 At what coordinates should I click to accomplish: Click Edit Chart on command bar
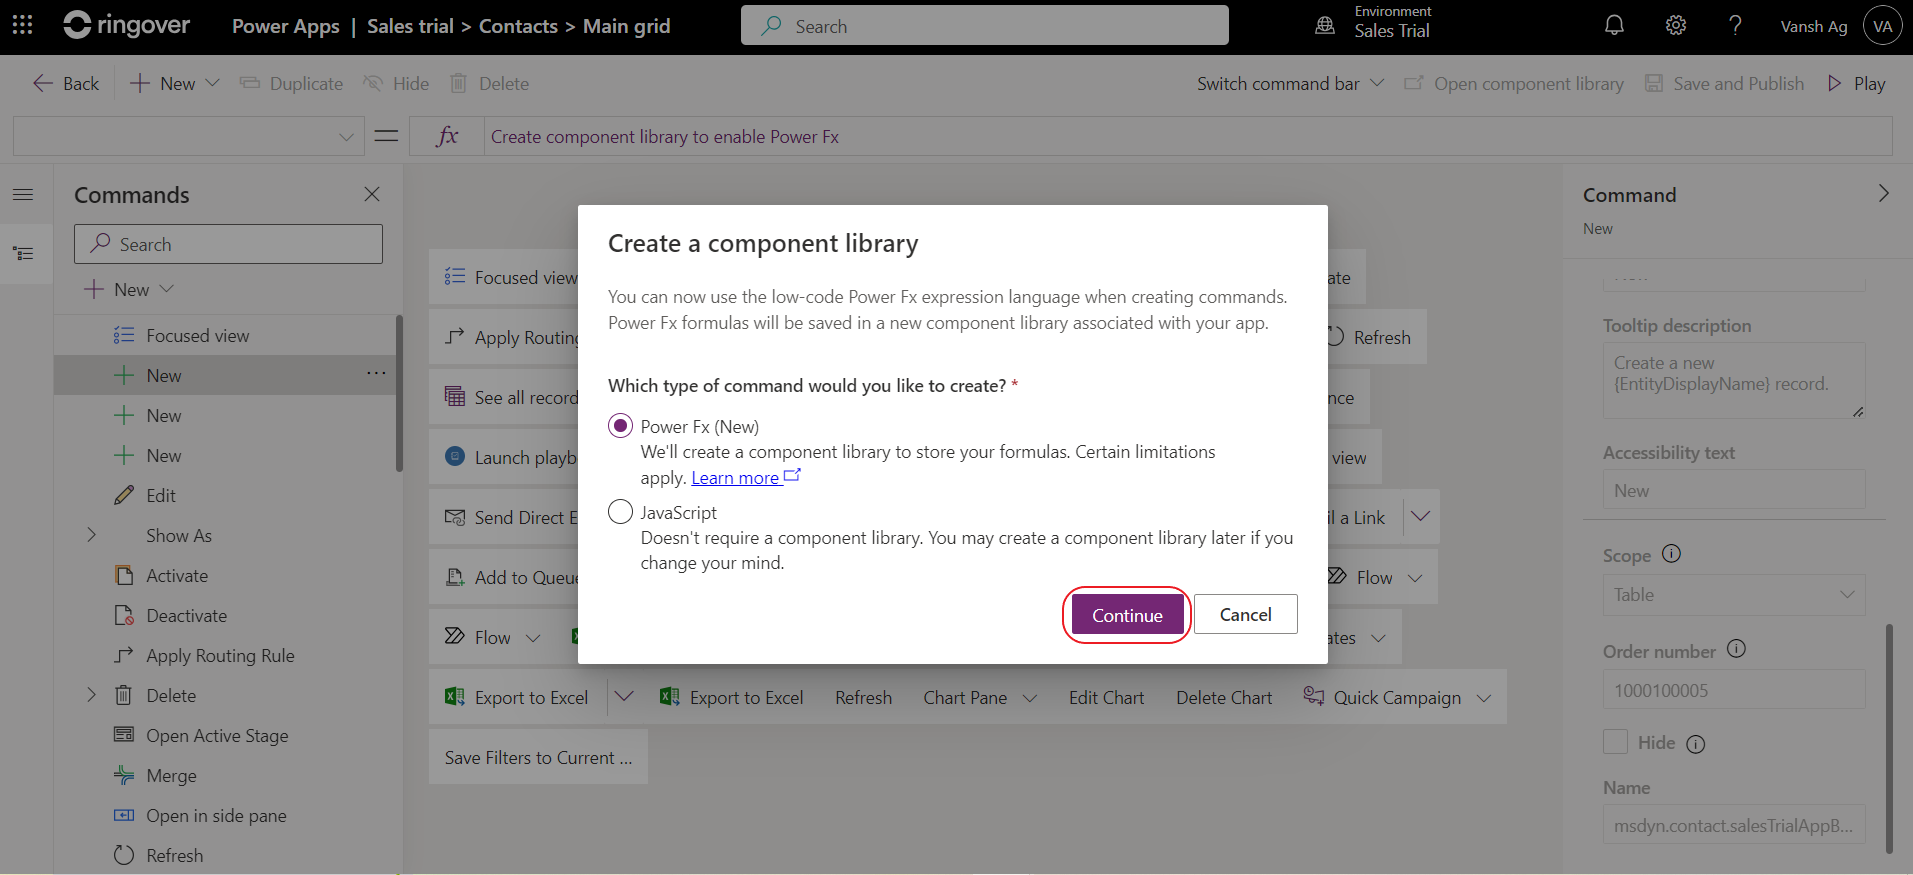[x=1106, y=698]
